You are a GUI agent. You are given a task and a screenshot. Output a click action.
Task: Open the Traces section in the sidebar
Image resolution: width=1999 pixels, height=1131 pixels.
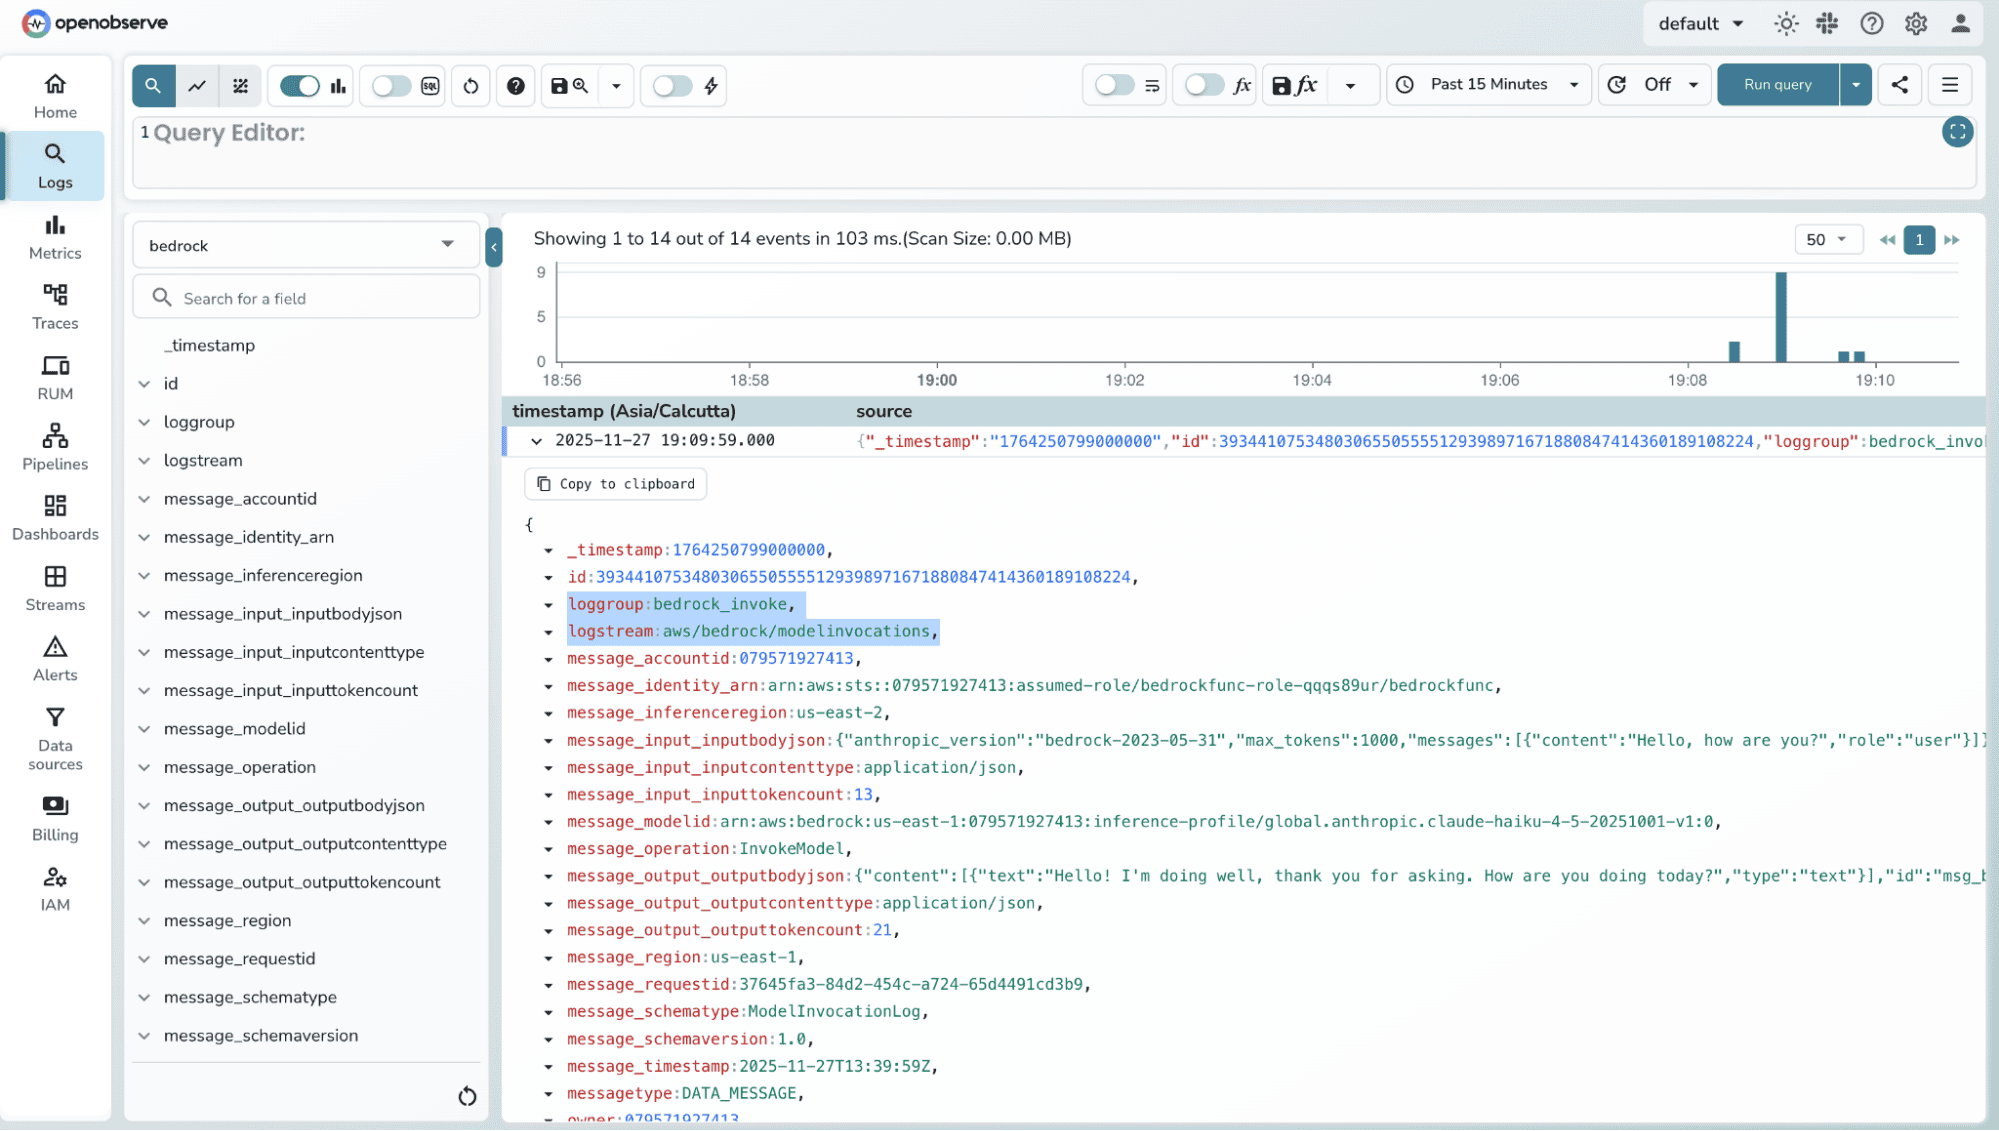tap(55, 306)
